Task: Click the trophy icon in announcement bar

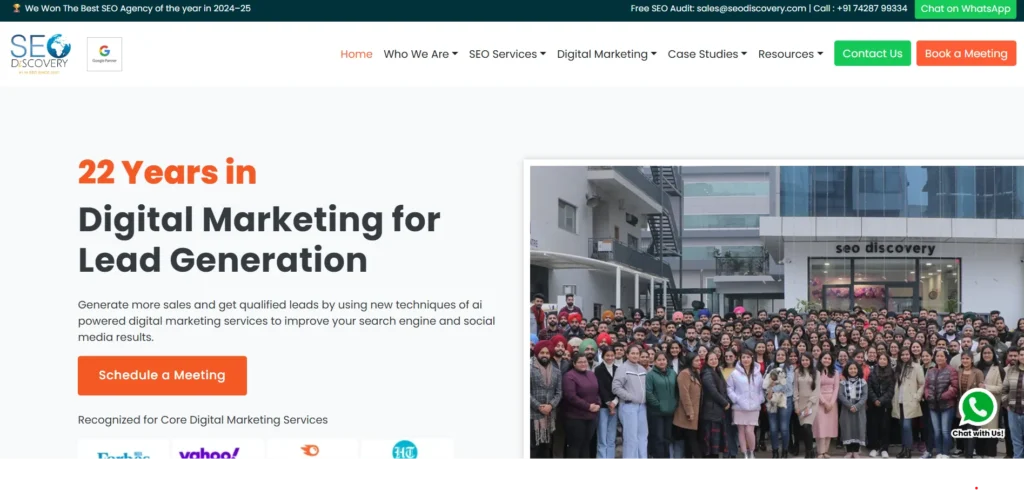Action: (x=16, y=8)
